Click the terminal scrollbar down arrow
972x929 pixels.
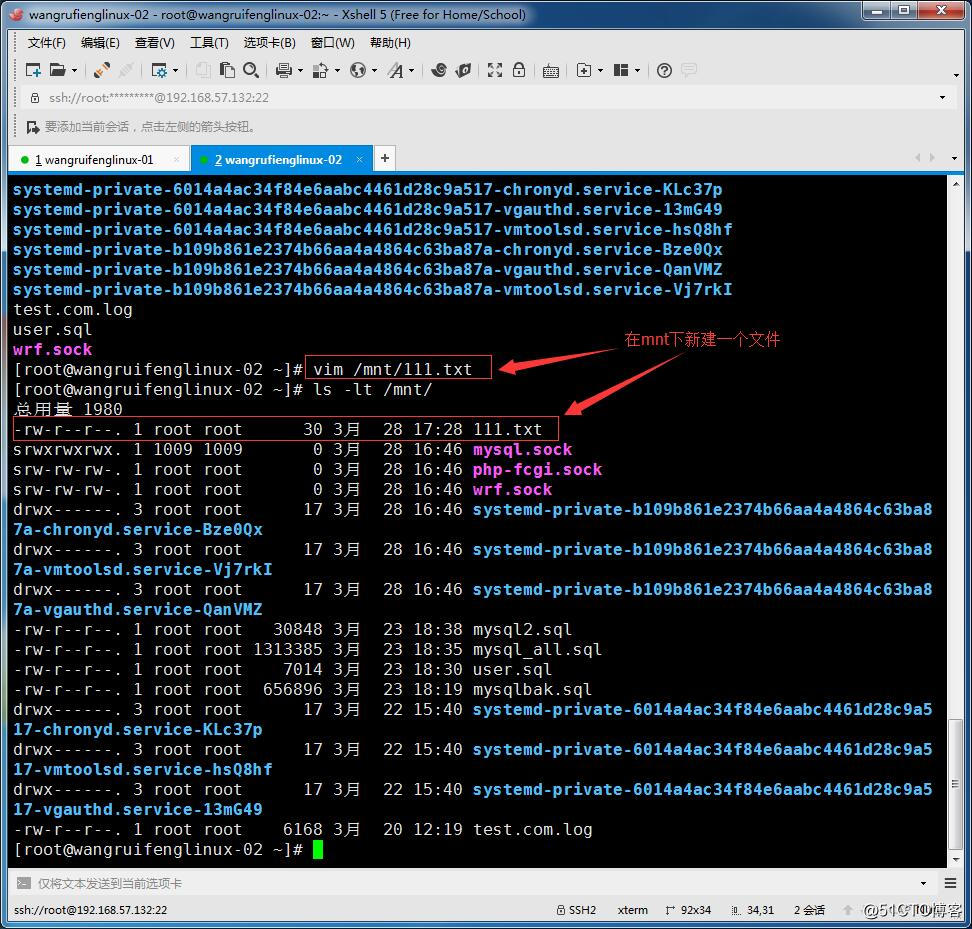click(x=956, y=860)
